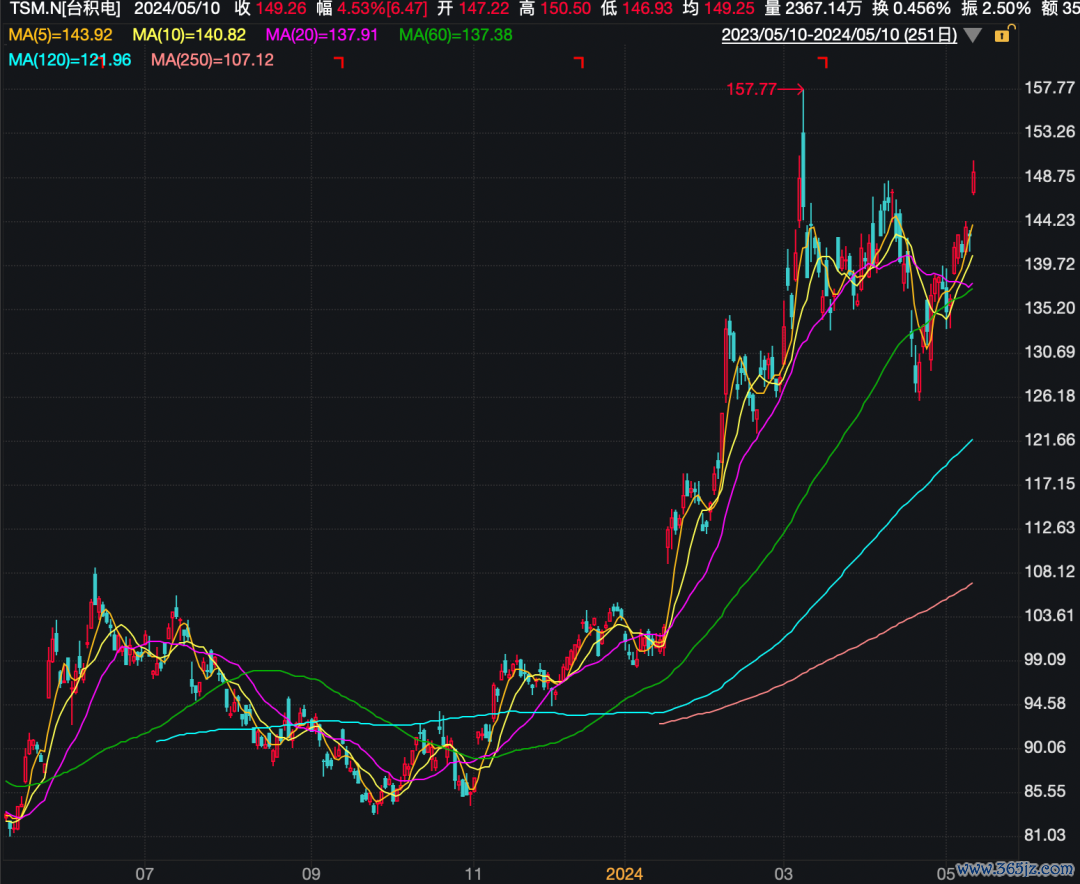Click the middle red corner marker icon

tap(579, 63)
